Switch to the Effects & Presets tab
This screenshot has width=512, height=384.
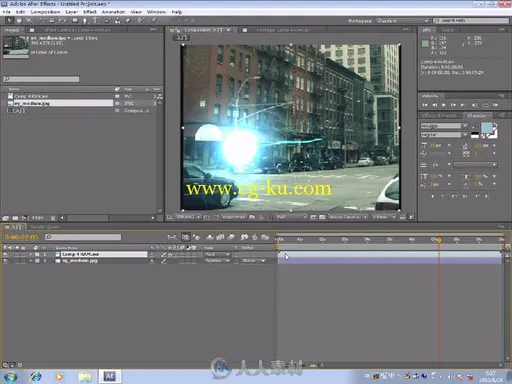point(439,116)
